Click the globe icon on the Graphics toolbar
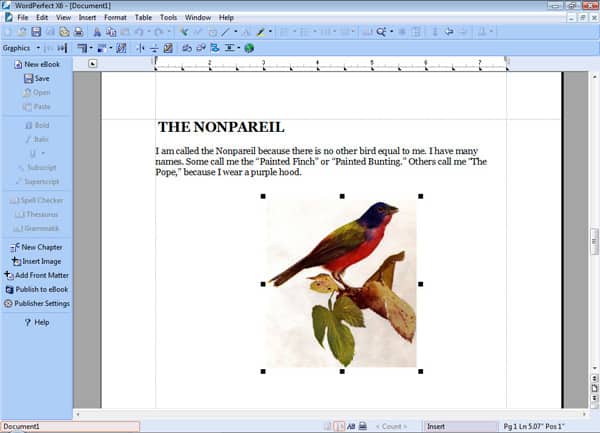Image resolution: width=600 pixels, height=433 pixels. click(248, 47)
